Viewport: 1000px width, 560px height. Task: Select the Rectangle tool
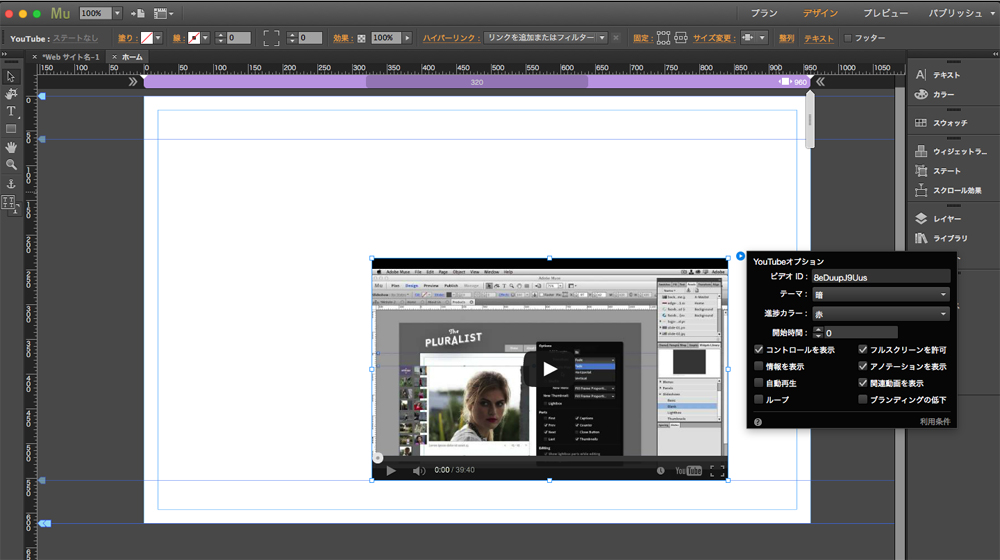(11, 129)
